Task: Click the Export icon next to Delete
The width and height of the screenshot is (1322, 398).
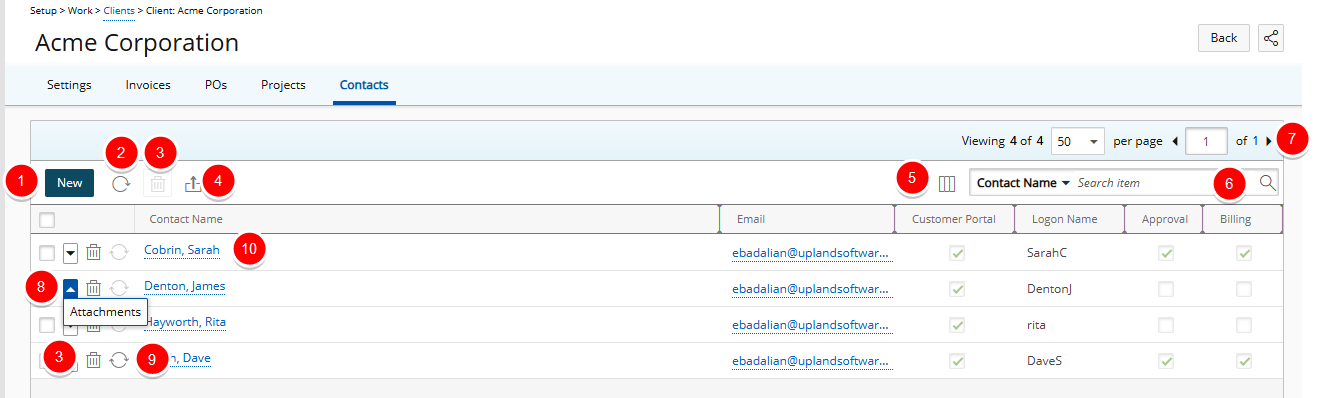Action: coord(194,183)
